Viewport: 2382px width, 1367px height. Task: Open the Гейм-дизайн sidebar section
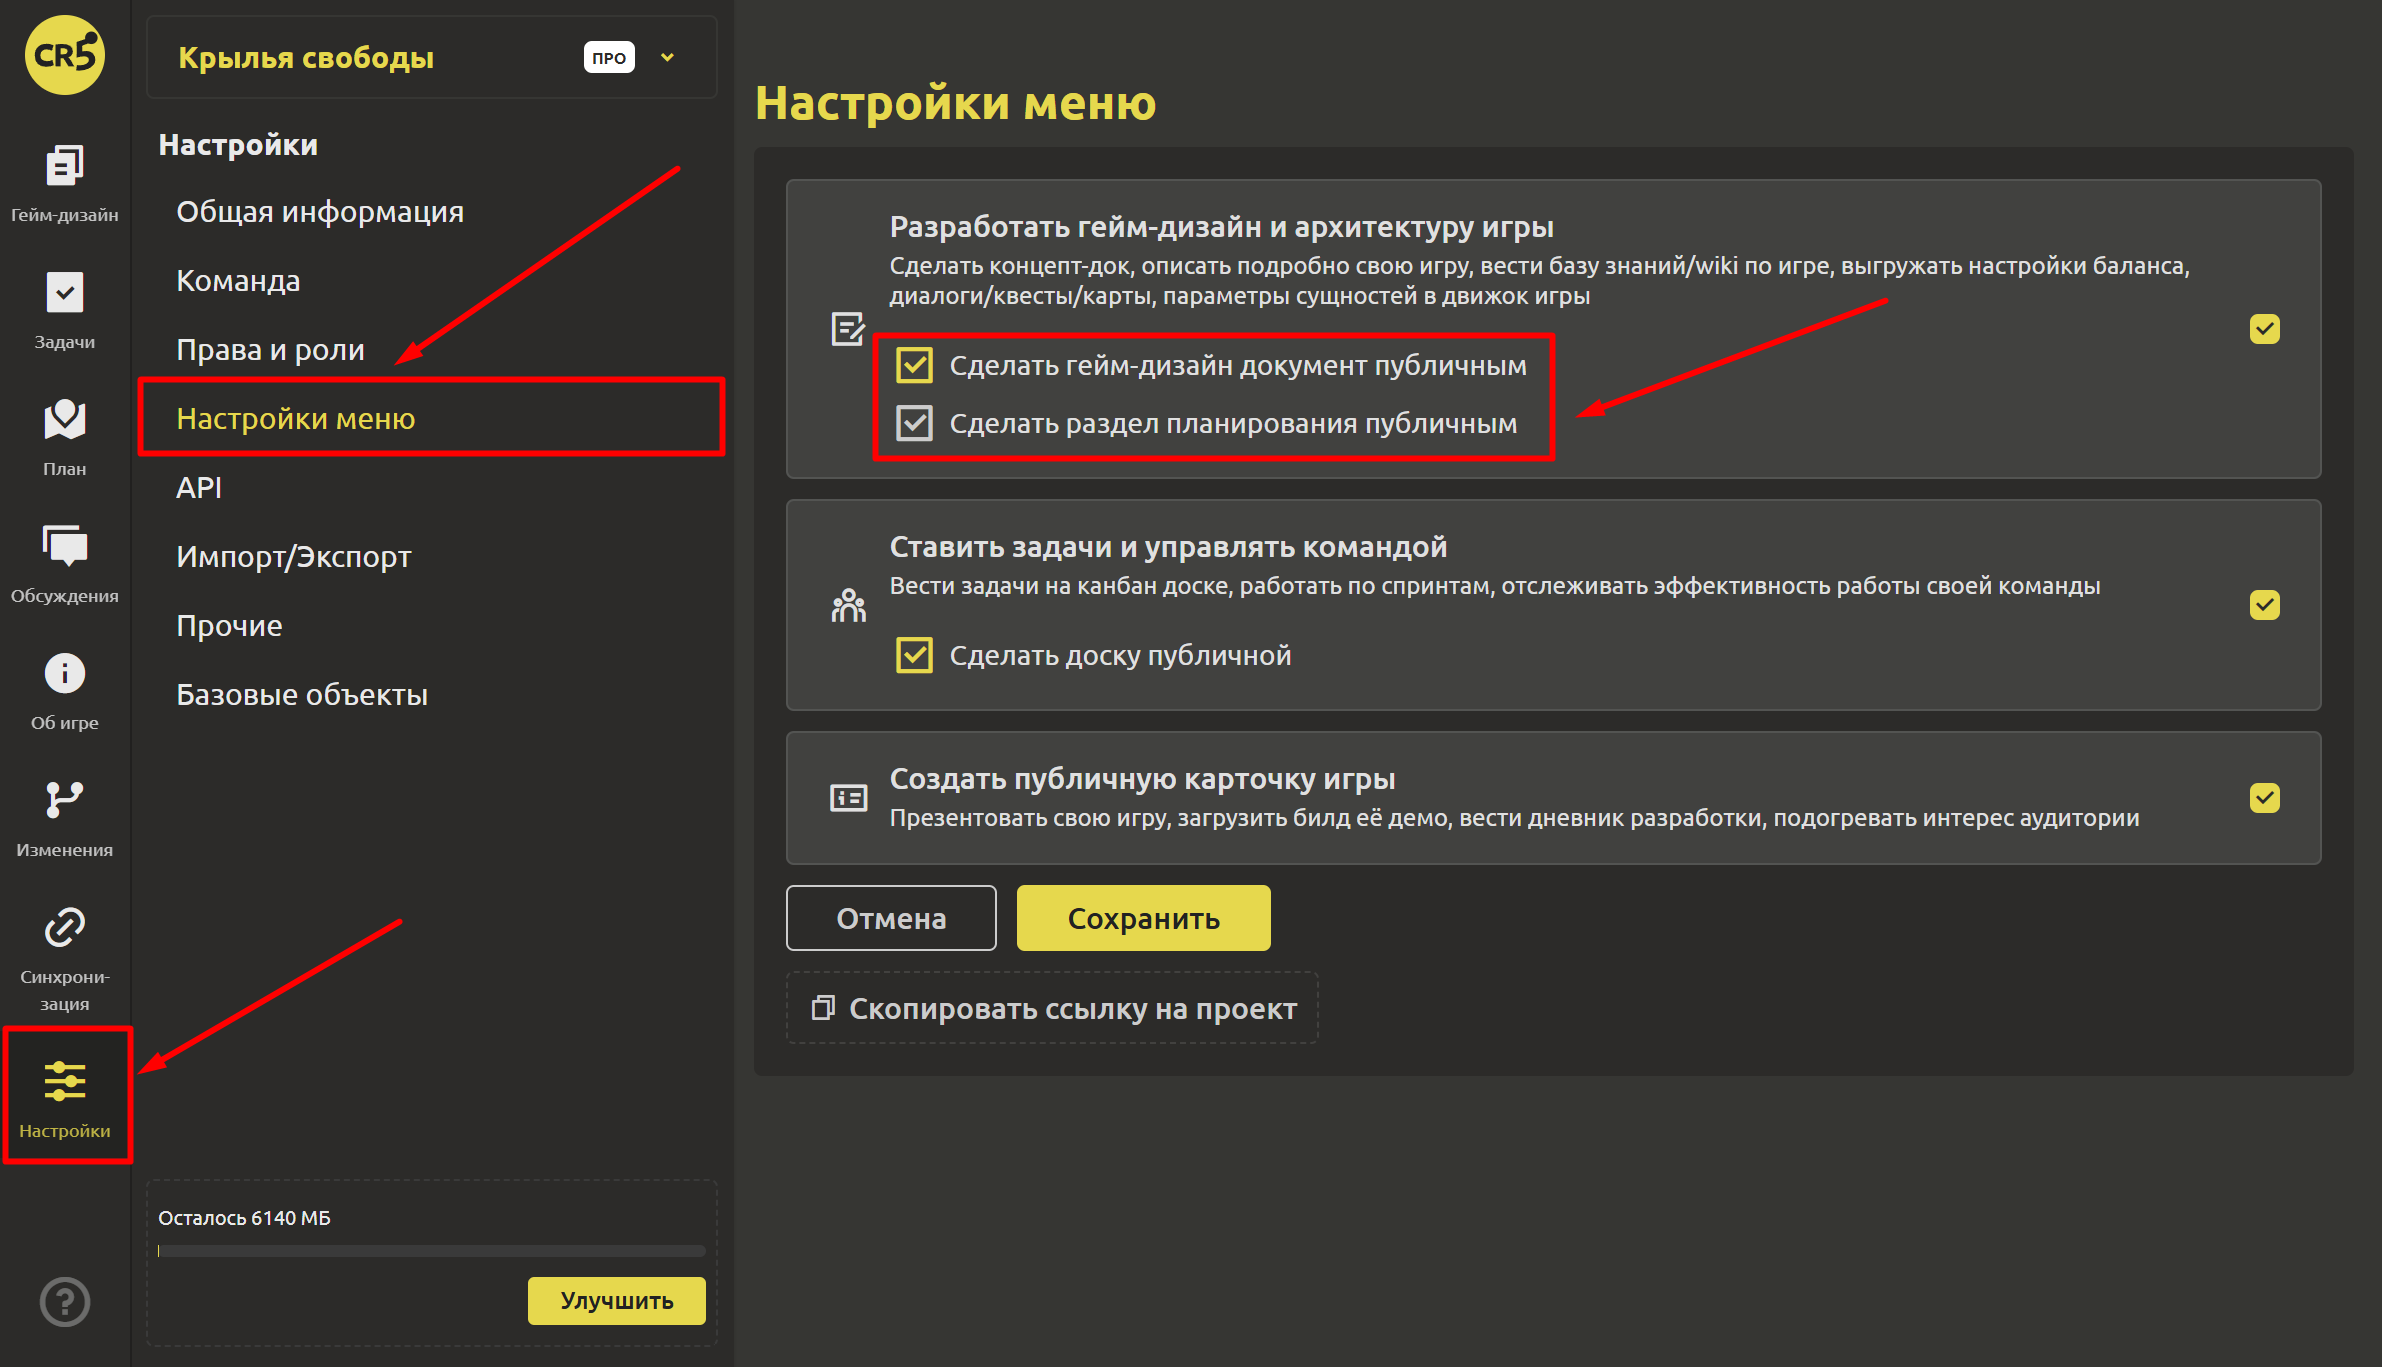pyautogui.click(x=64, y=182)
